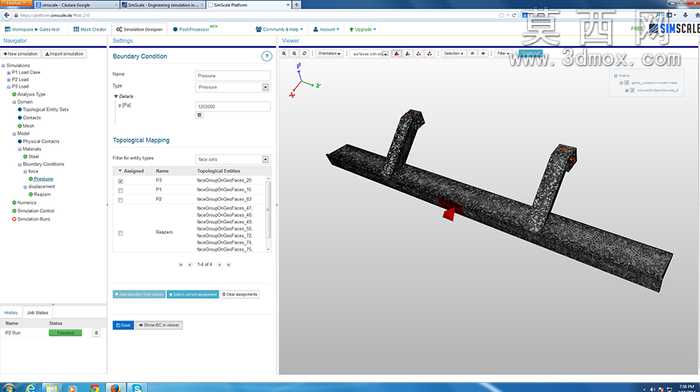Click the Upgrade menu link
This screenshot has height=392, width=700.
click(362, 29)
